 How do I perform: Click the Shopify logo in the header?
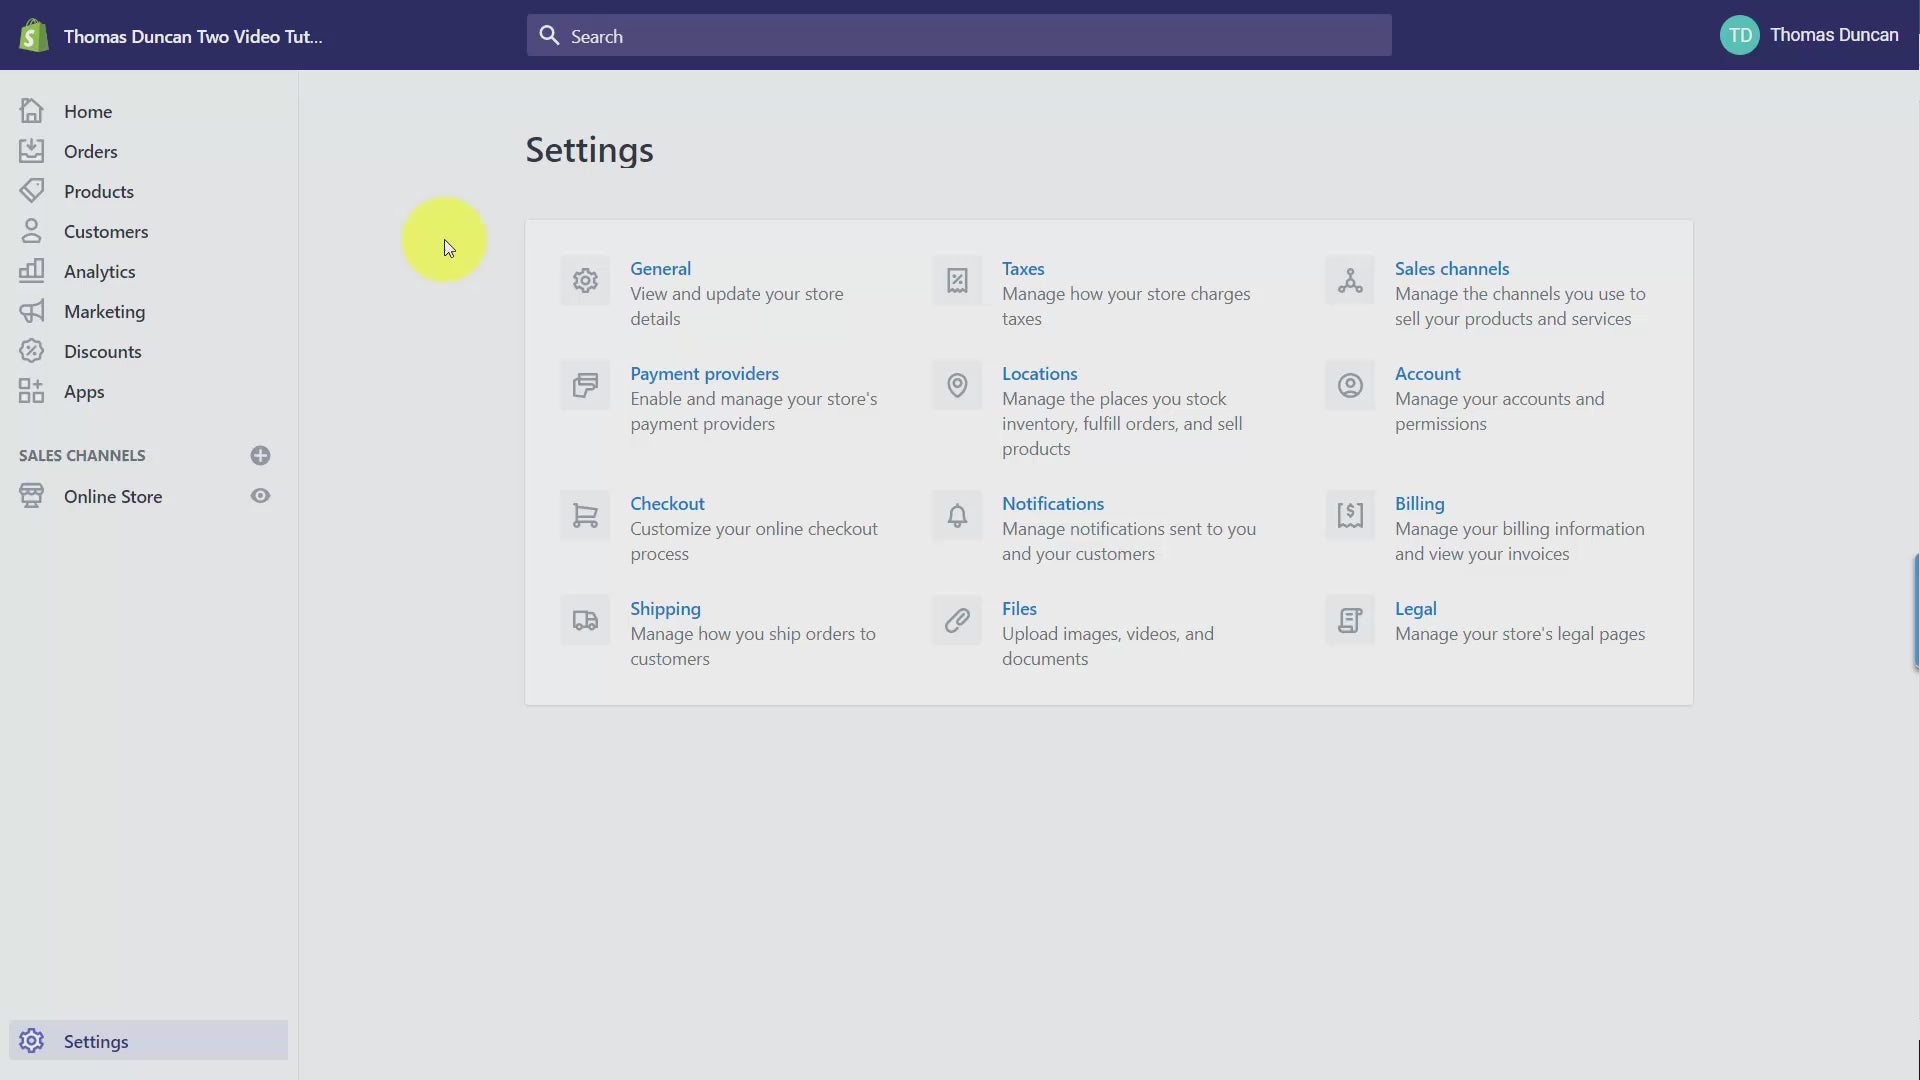pyautogui.click(x=33, y=36)
